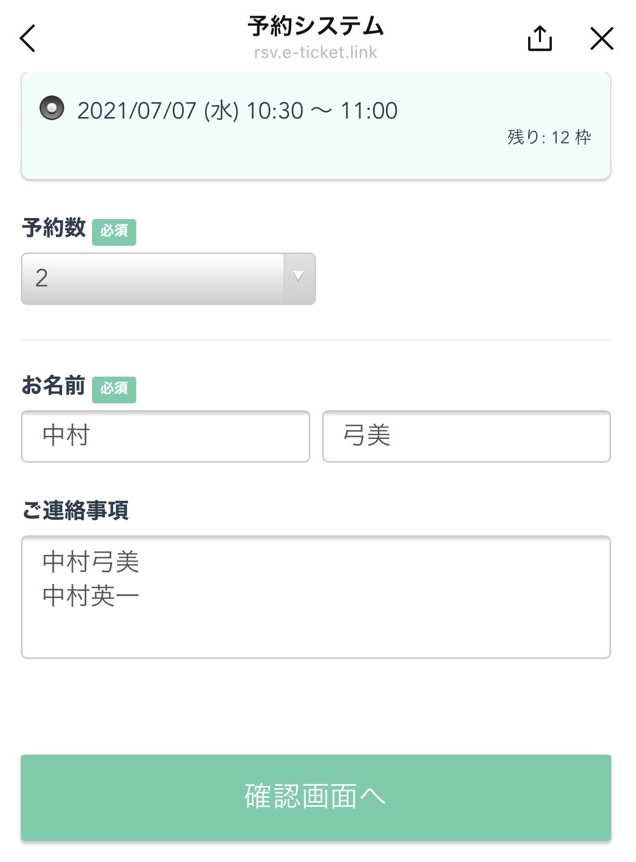
Task: Click the 必須 badge next to 予約数
Action: 114,231
